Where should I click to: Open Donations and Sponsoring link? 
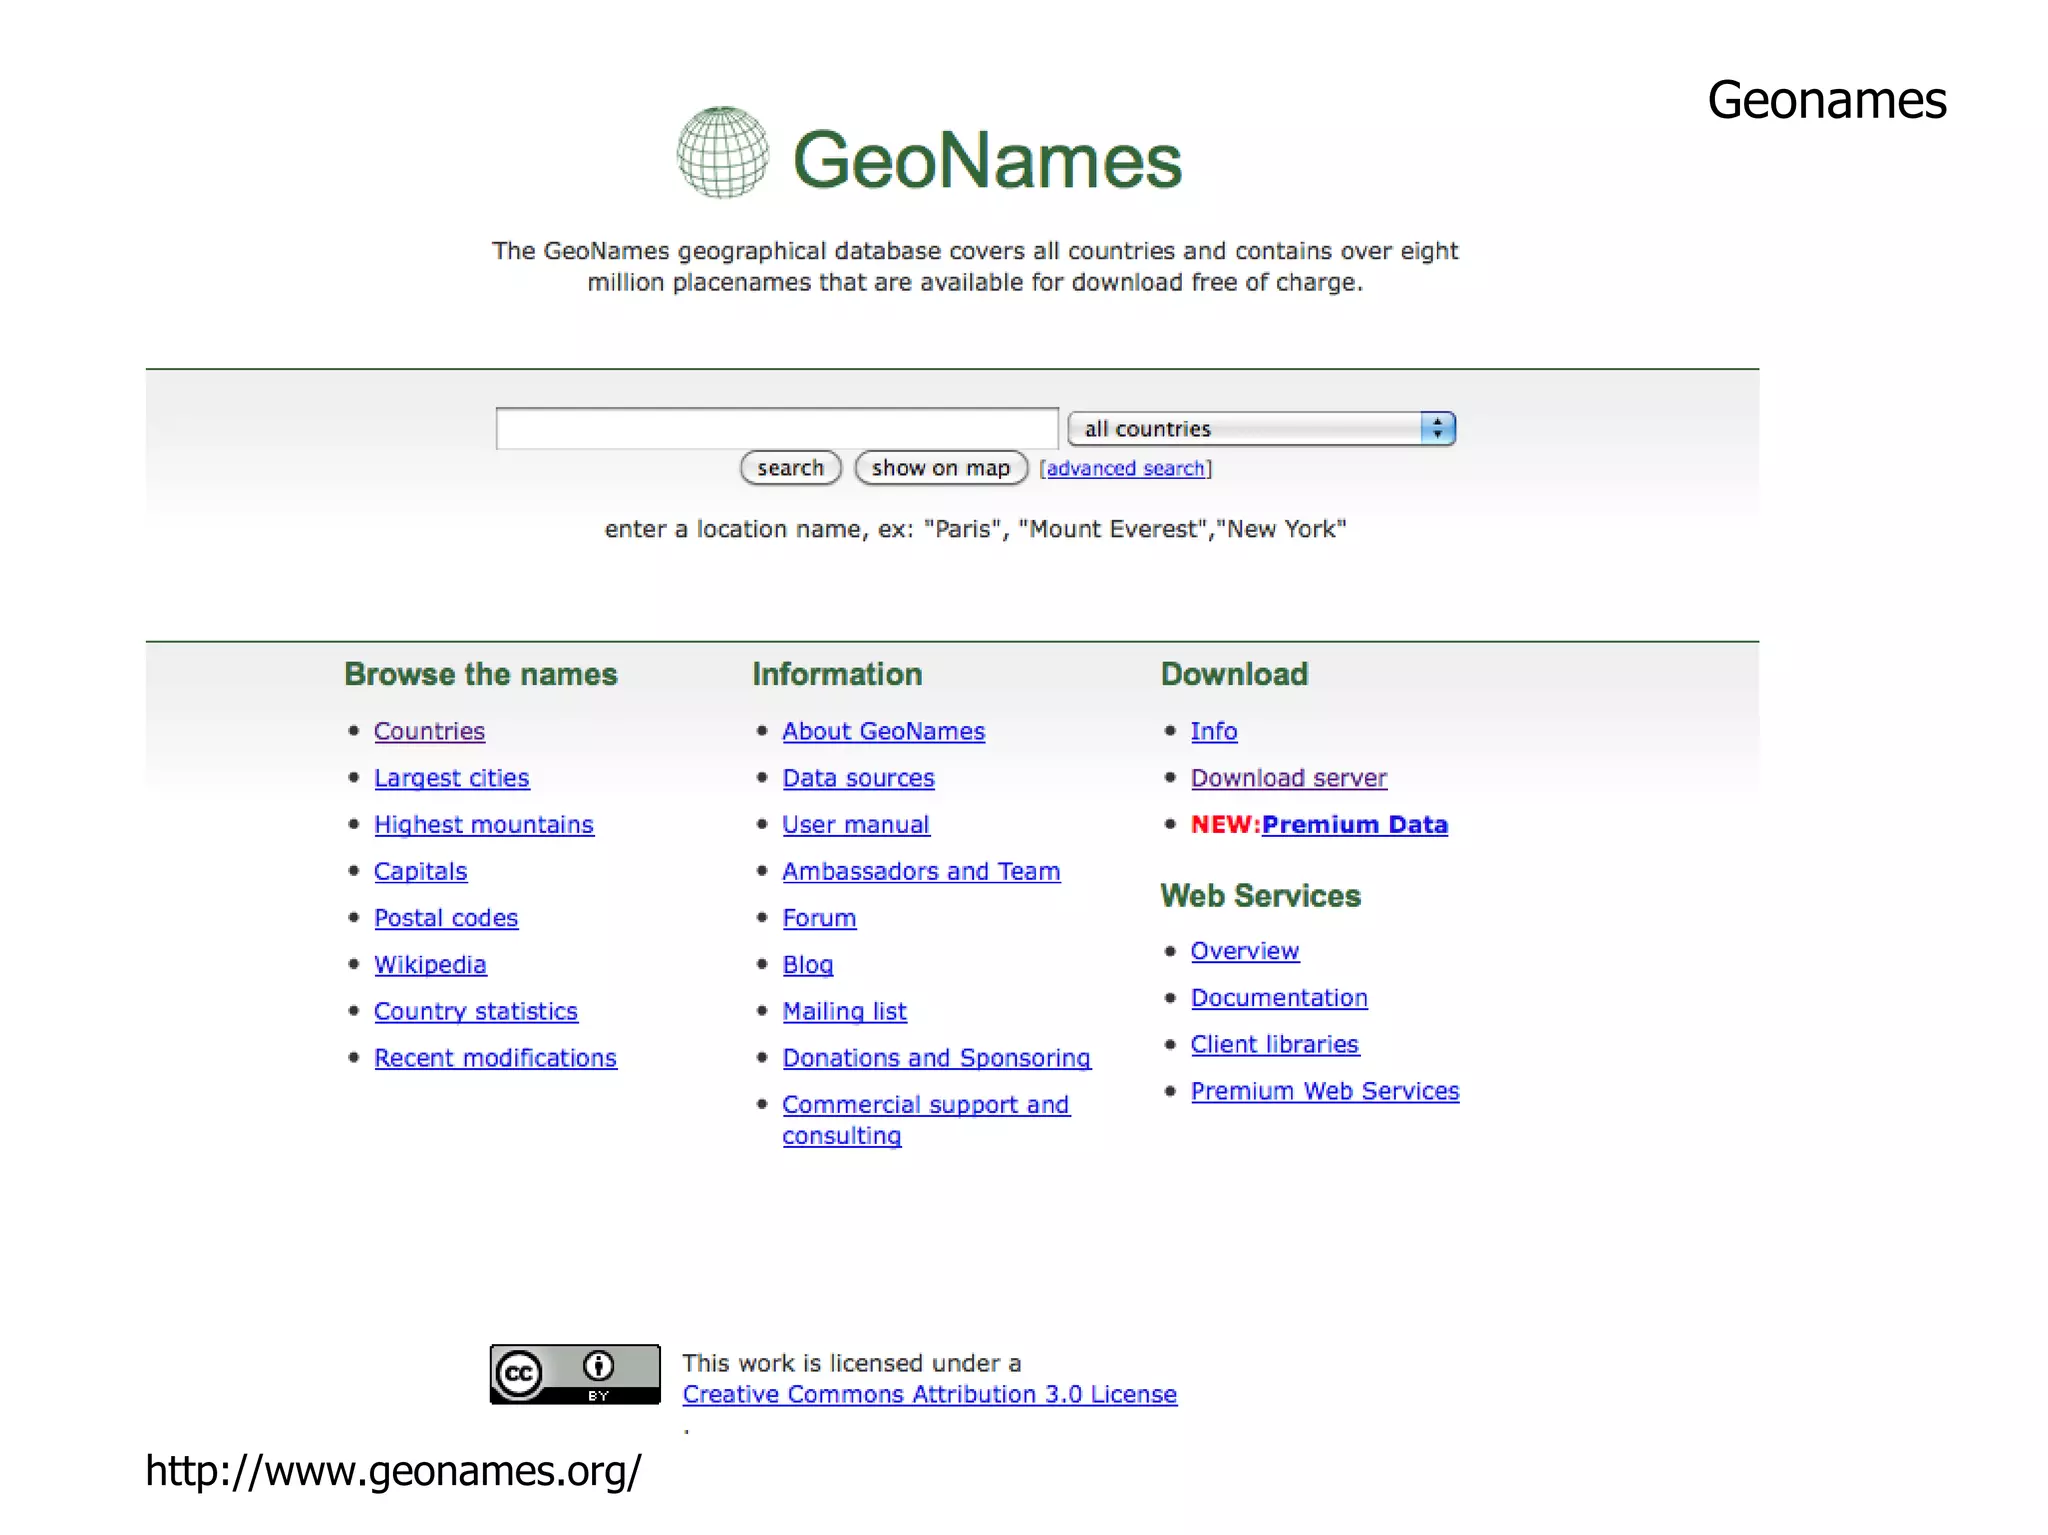(936, 1059)
